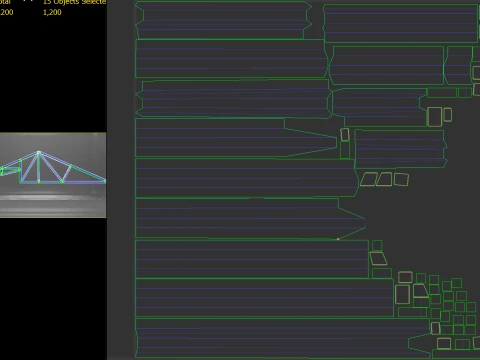Select the topmost left UV island with notched ends

(x=223, y=20)
